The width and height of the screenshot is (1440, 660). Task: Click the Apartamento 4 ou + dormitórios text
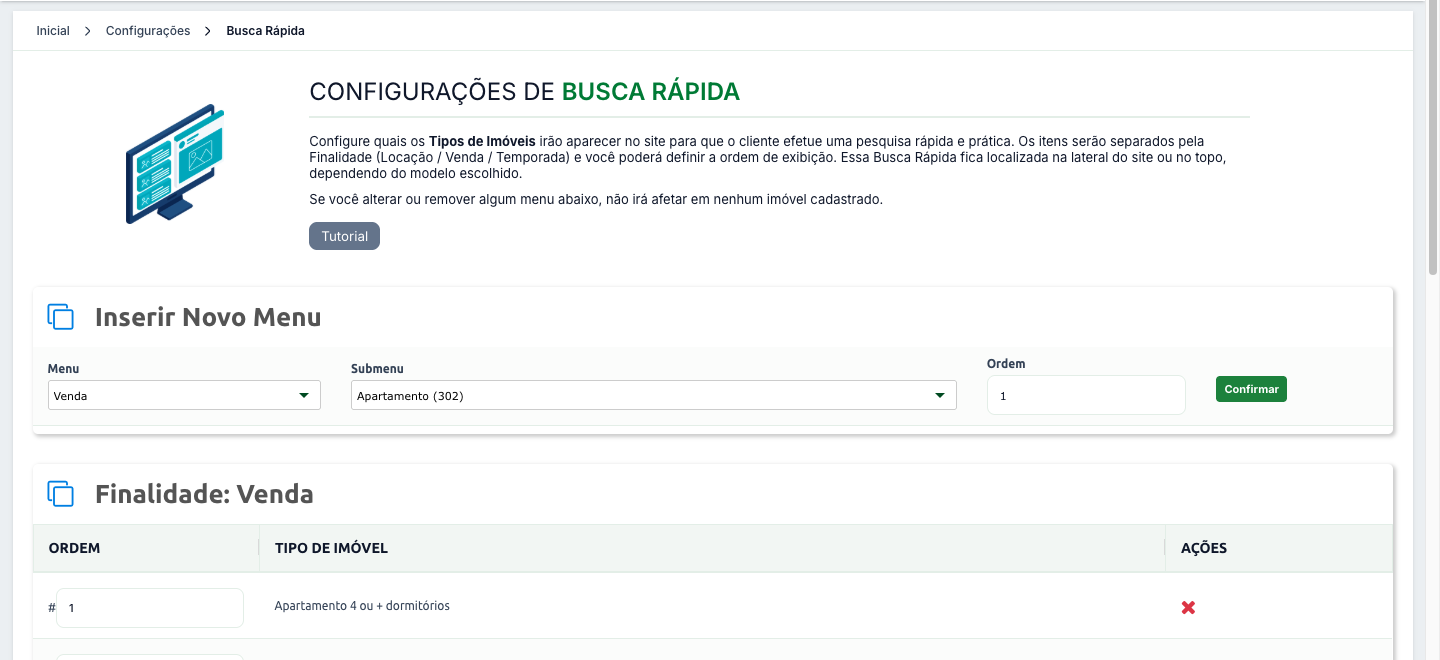[362, 606]
